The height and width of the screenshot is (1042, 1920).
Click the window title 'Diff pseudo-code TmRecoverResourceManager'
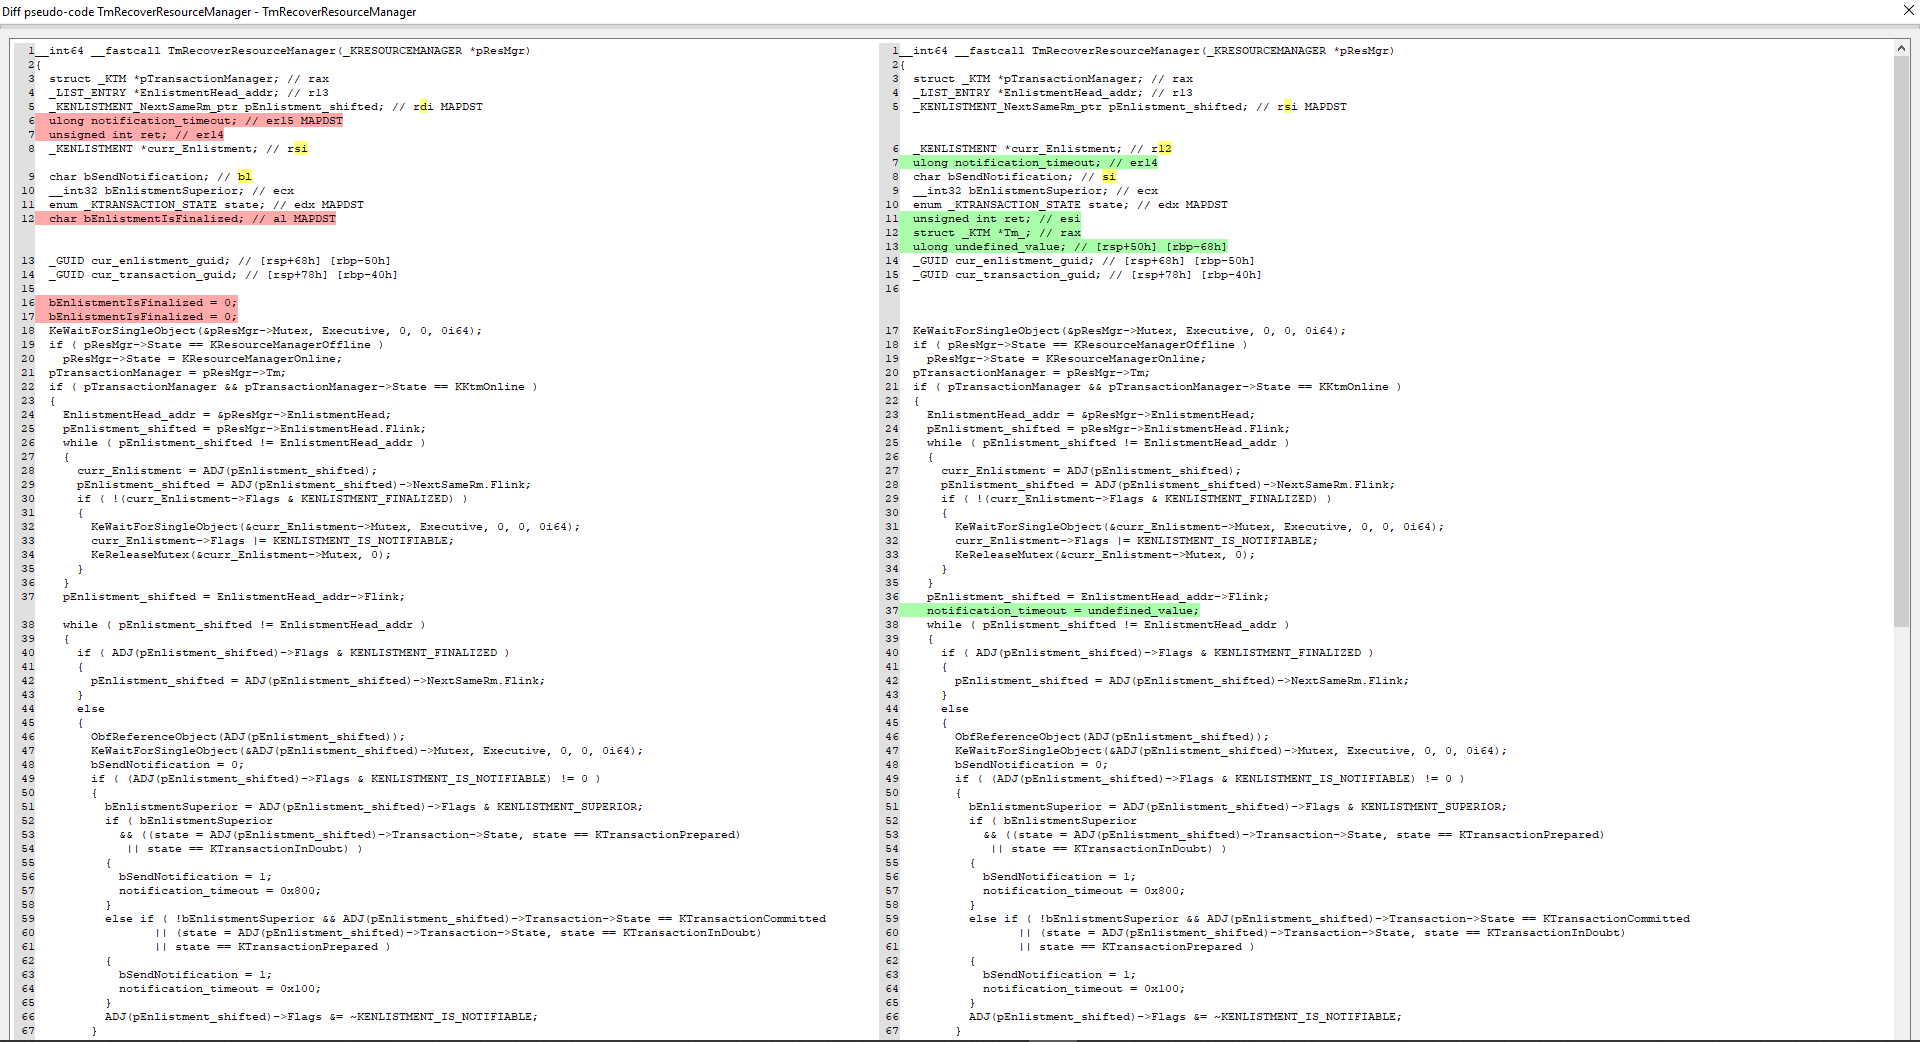click(209, 12)
